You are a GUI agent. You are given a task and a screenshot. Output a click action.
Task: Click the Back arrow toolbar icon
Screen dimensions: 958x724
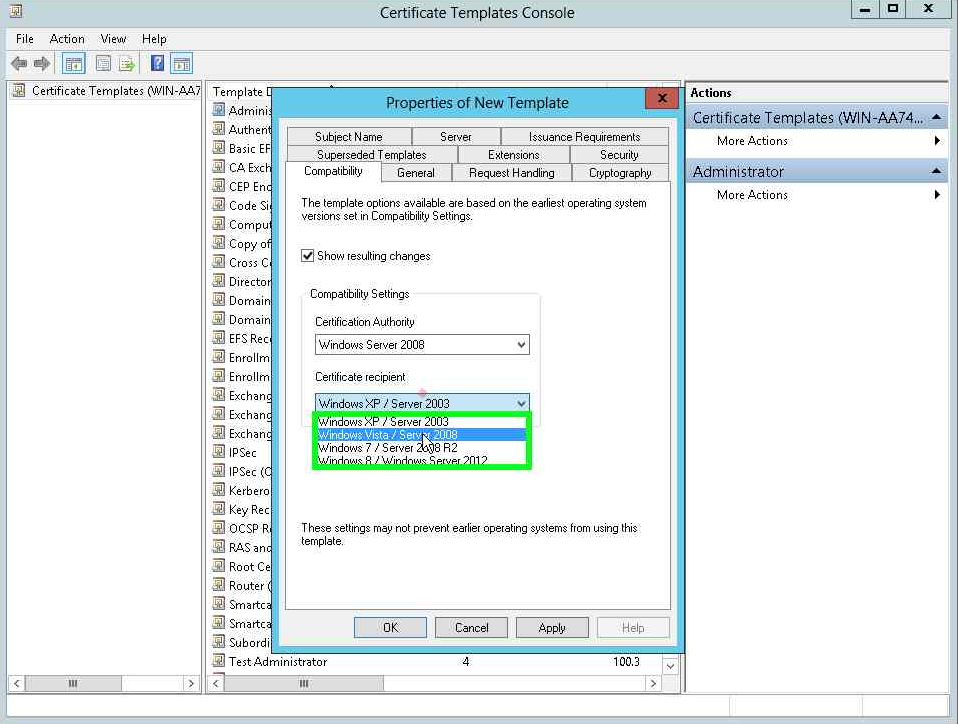tap(19, 64)
